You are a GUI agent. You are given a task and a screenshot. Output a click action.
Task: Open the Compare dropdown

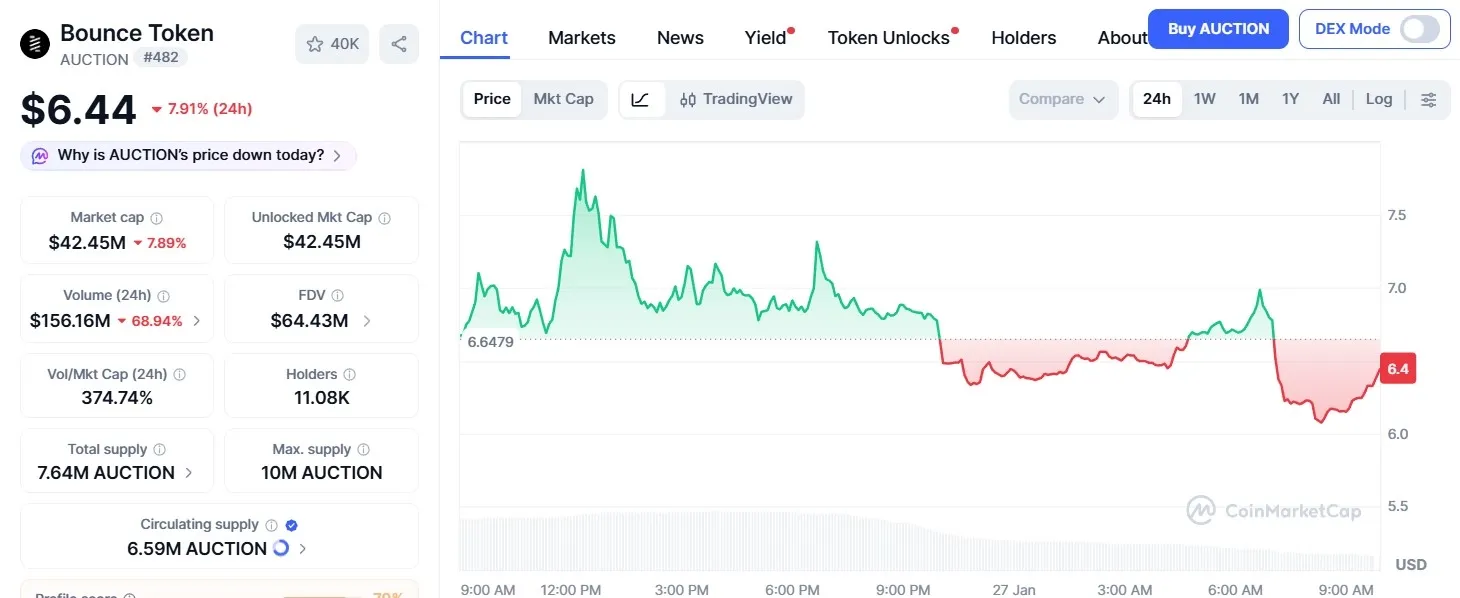pyautogui.click(x=1062, y=99)
